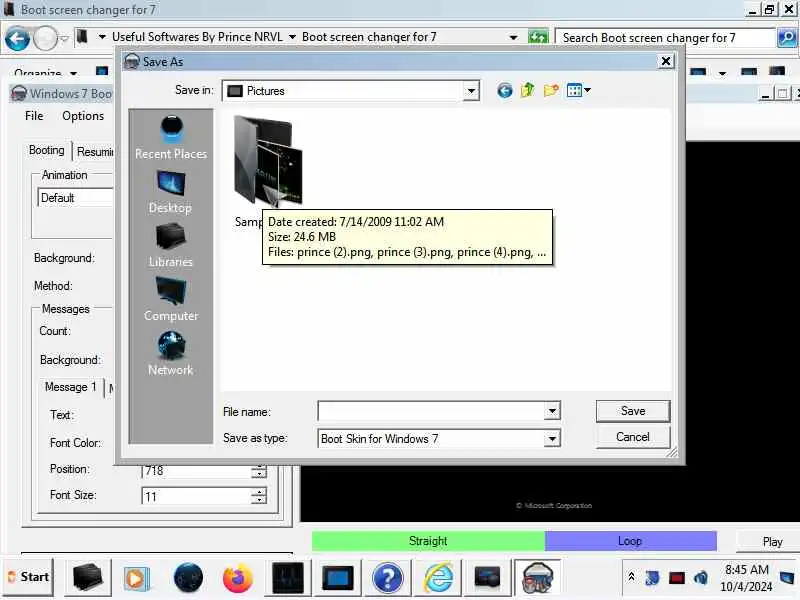This screenshot has width=800, height=600.
Task: Go to Desktop in Save As sidebar
Action: tap(171, 191)
